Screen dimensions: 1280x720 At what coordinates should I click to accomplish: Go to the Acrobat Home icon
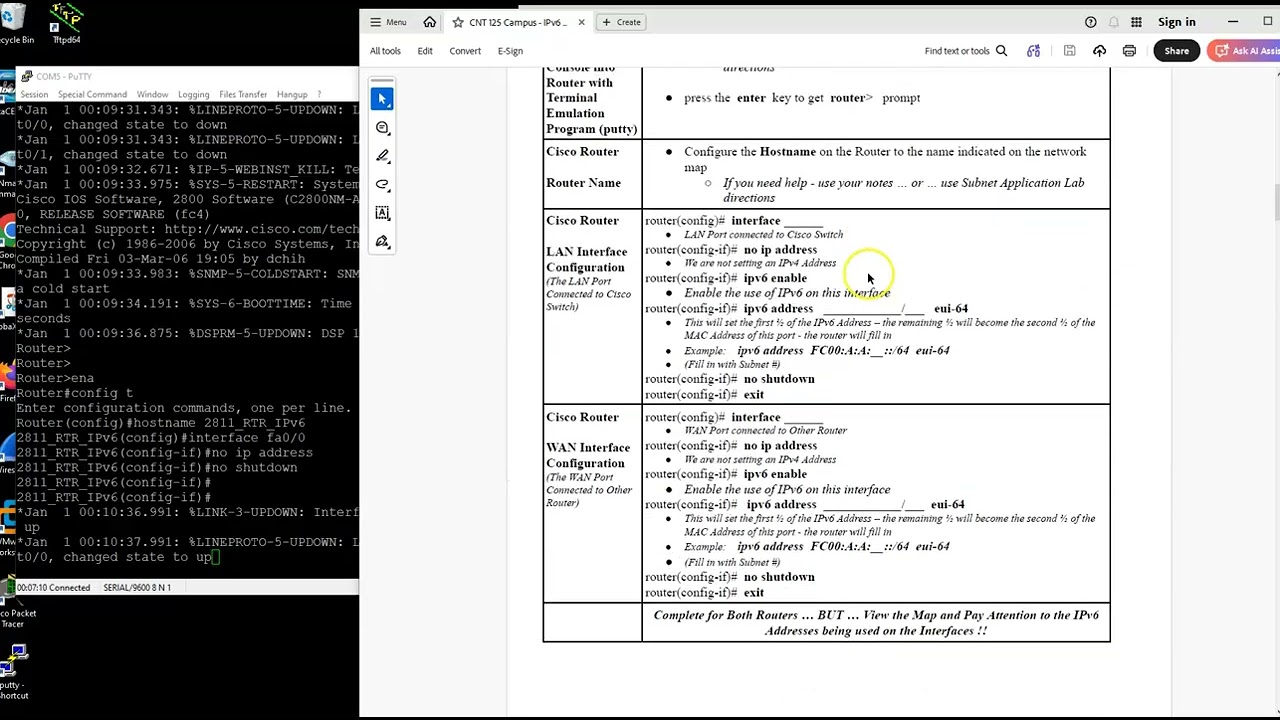pos(430,22)
